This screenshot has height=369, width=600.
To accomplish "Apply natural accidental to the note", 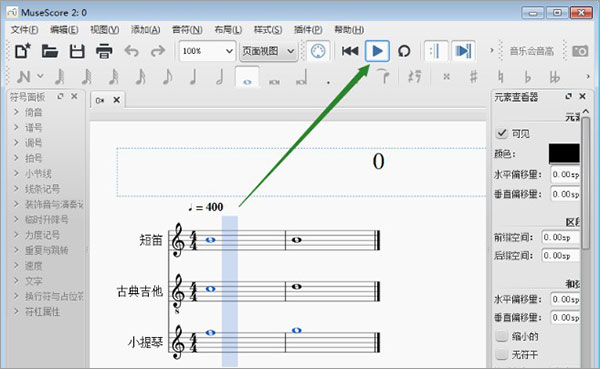I will pyautogui.click(x=500, y=77).
